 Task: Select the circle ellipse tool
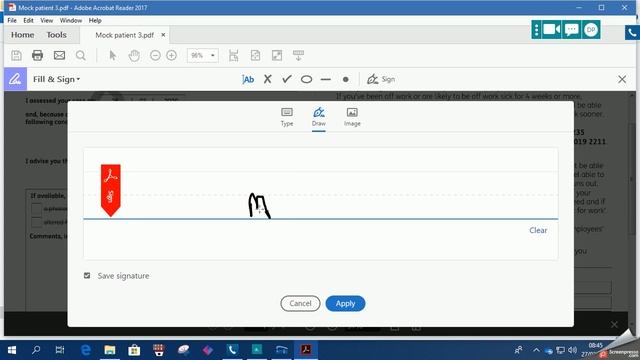[307, 79]
